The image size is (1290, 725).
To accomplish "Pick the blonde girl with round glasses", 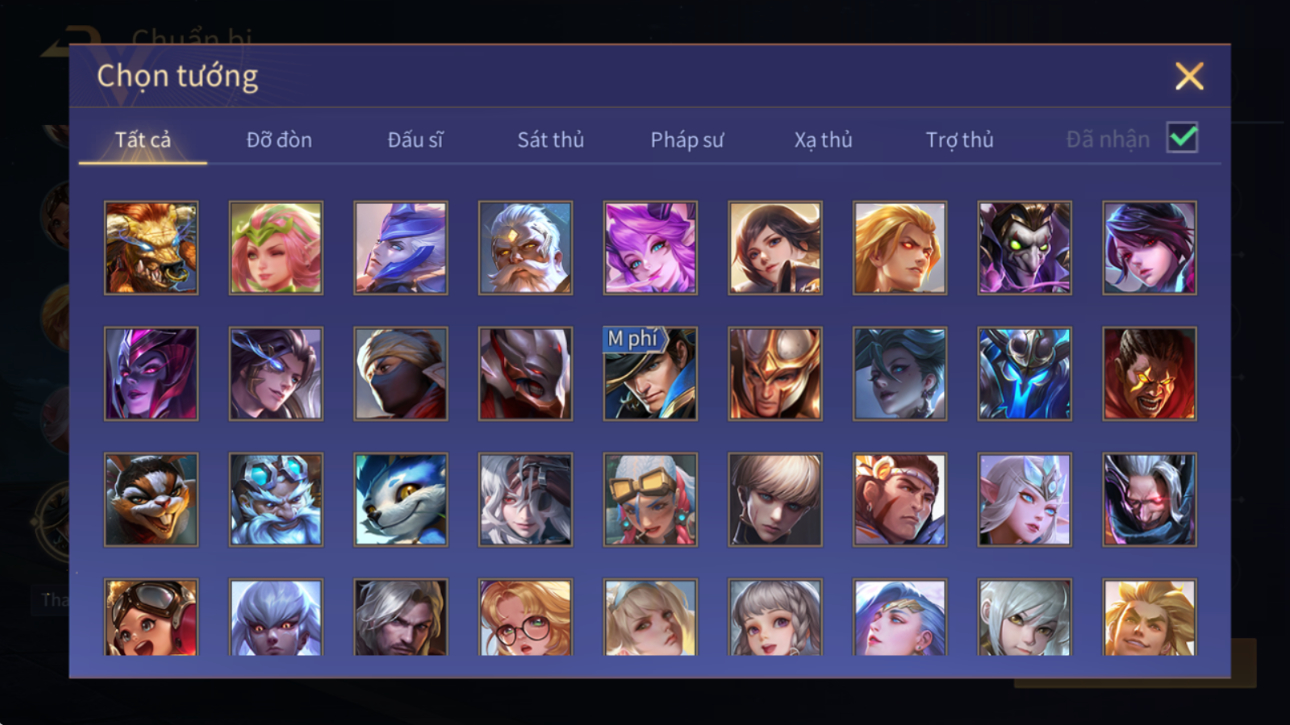I will point(525,618).
